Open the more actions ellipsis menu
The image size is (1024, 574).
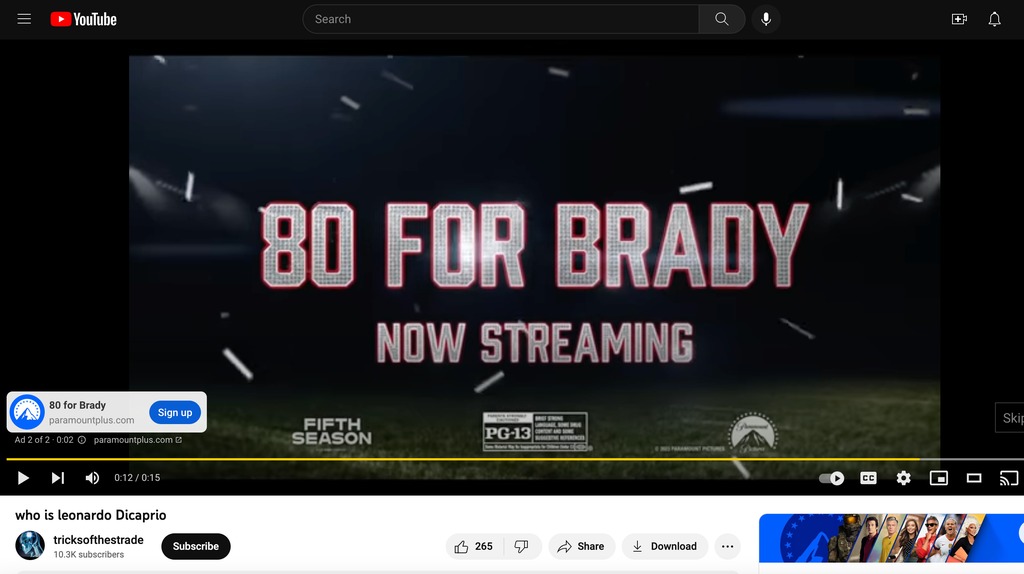pos(727,546)
